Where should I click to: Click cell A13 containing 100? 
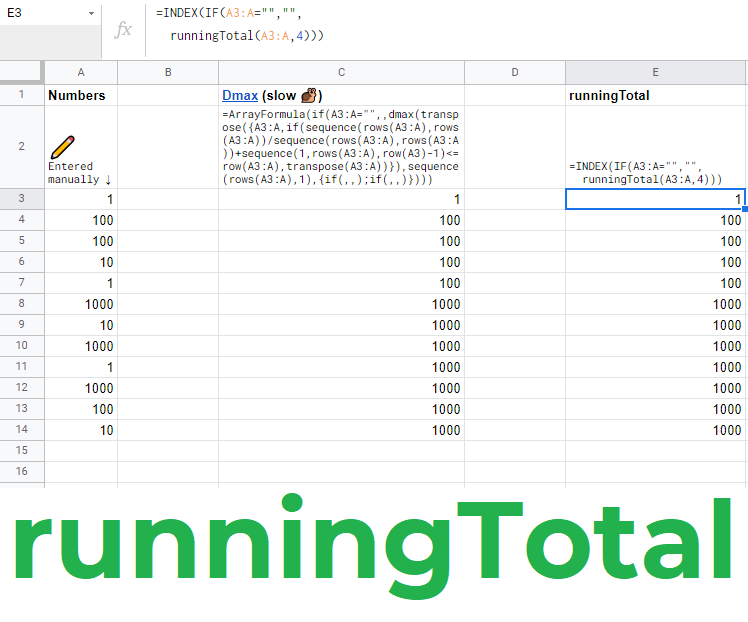81,409
